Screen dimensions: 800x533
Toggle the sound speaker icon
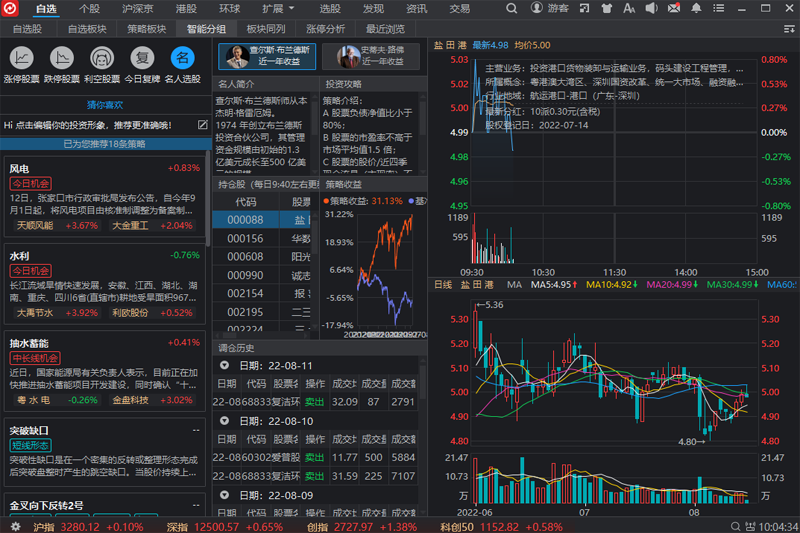(652, 8)
